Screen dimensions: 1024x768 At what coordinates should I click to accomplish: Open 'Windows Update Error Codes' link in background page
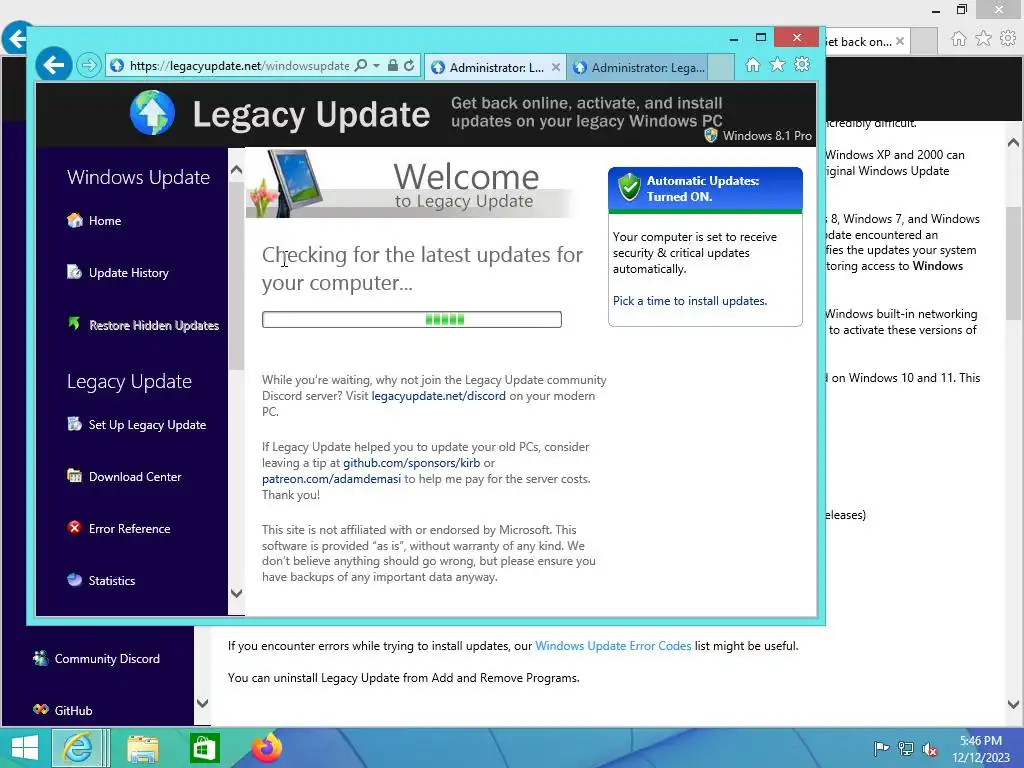613,646
